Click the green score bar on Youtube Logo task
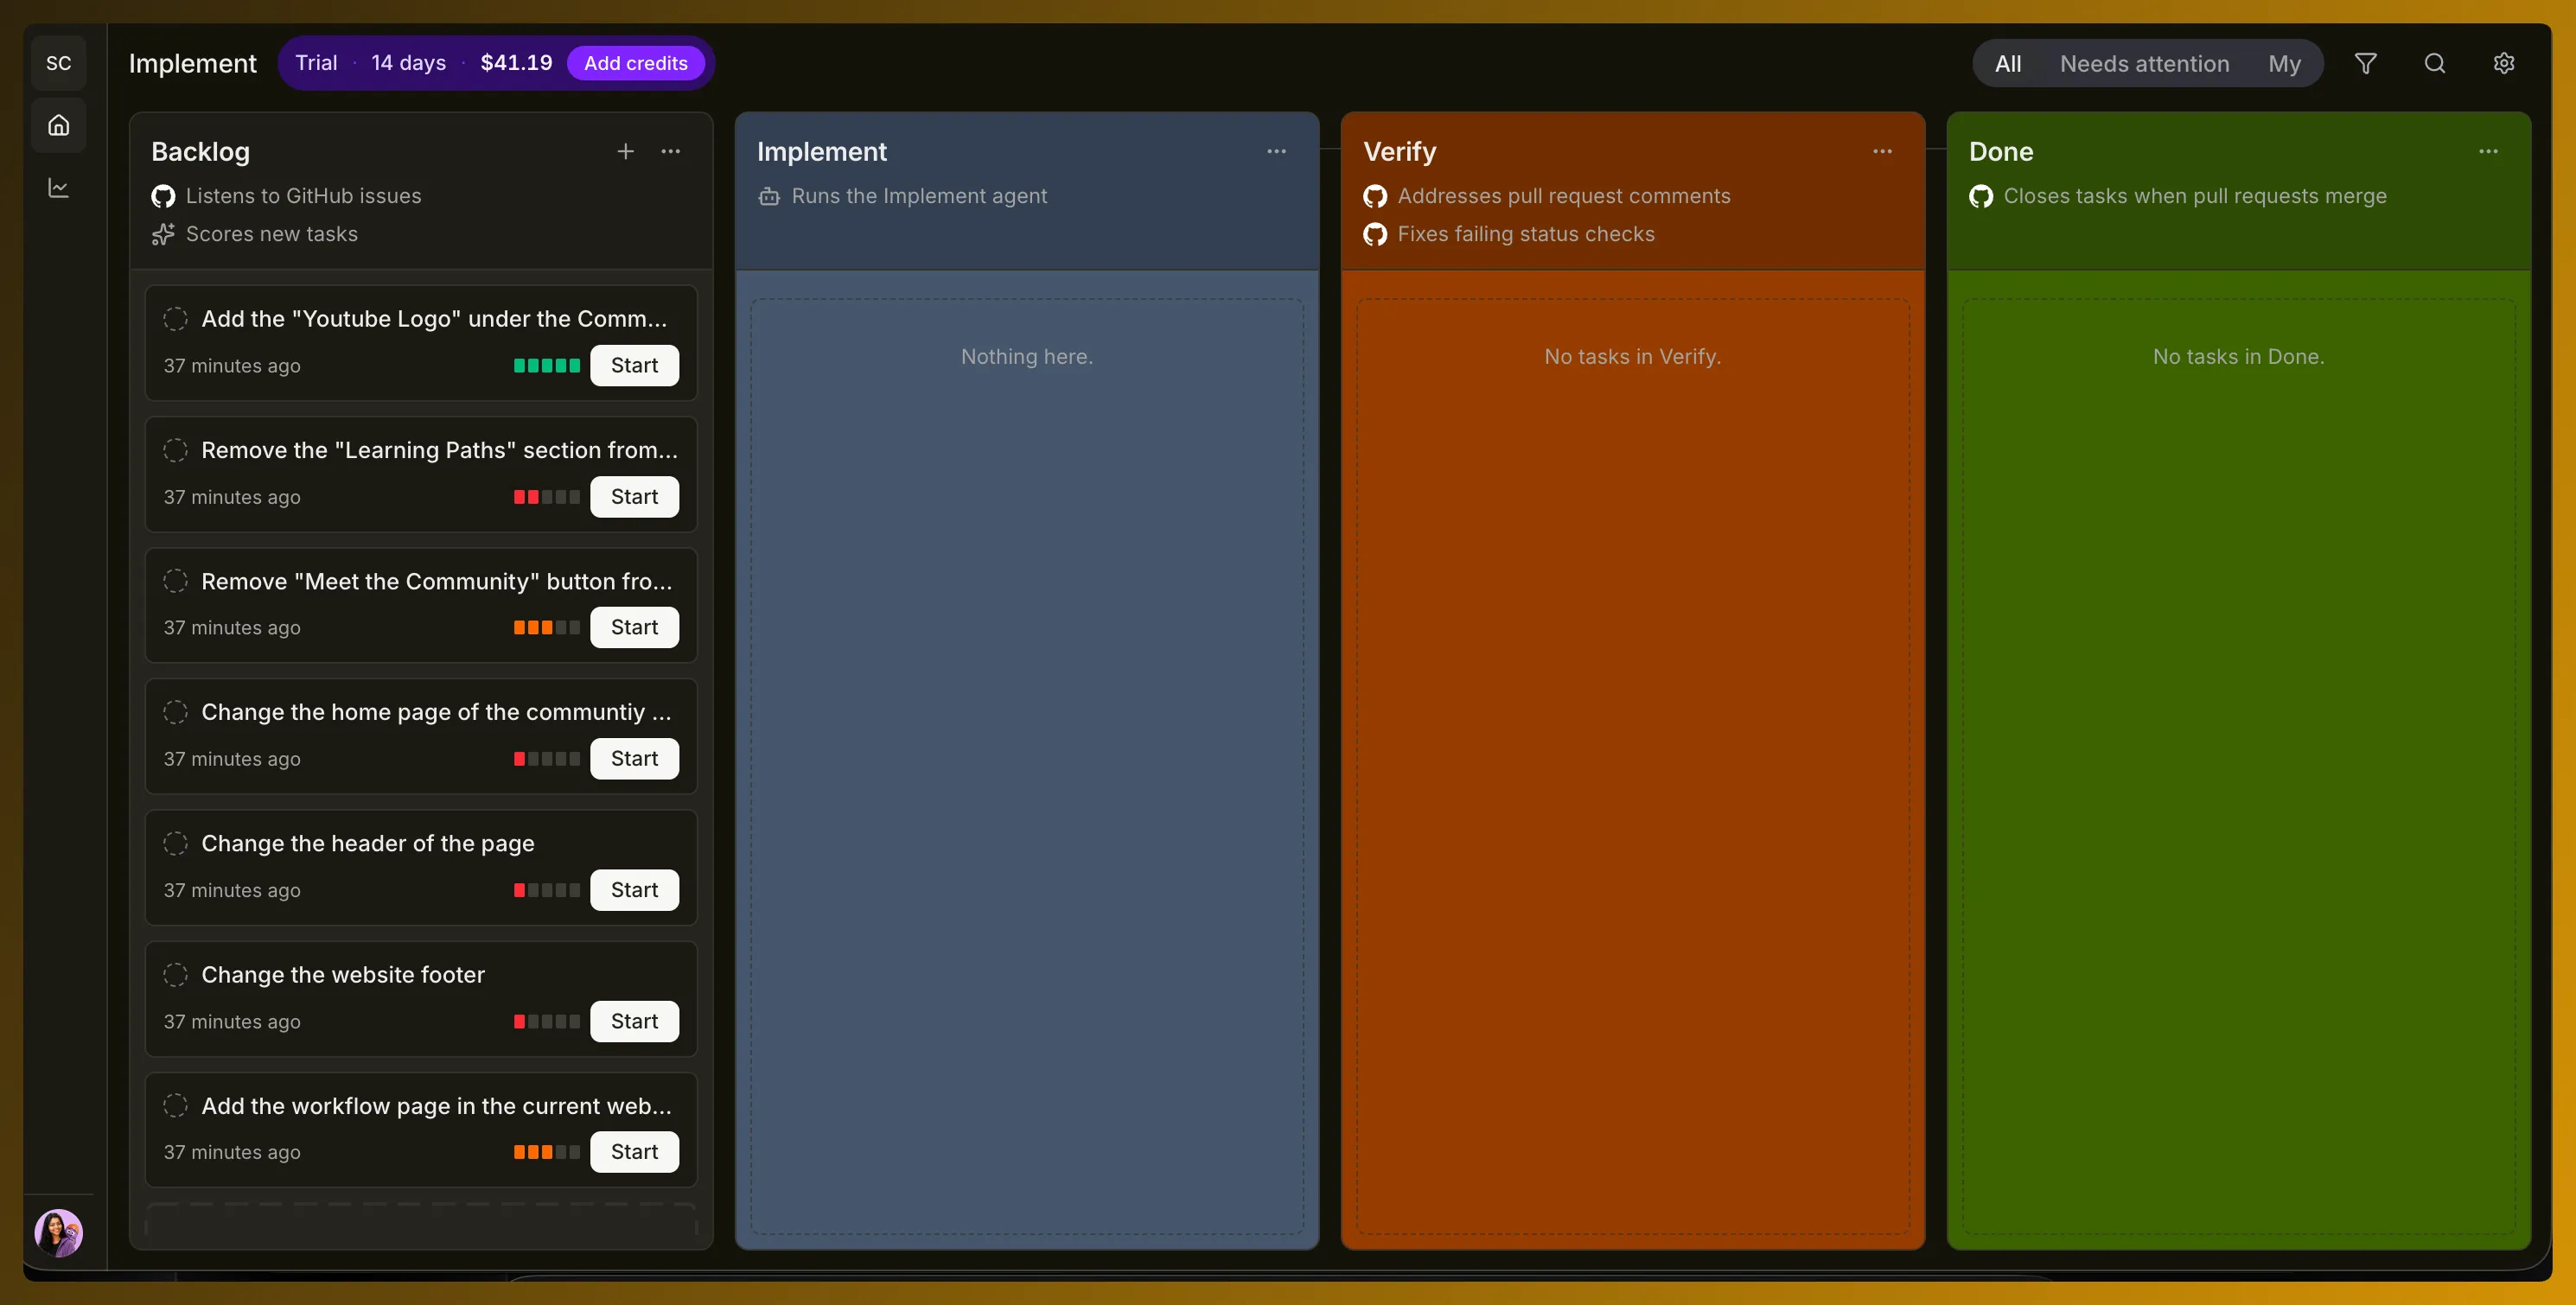 point(546,366)
